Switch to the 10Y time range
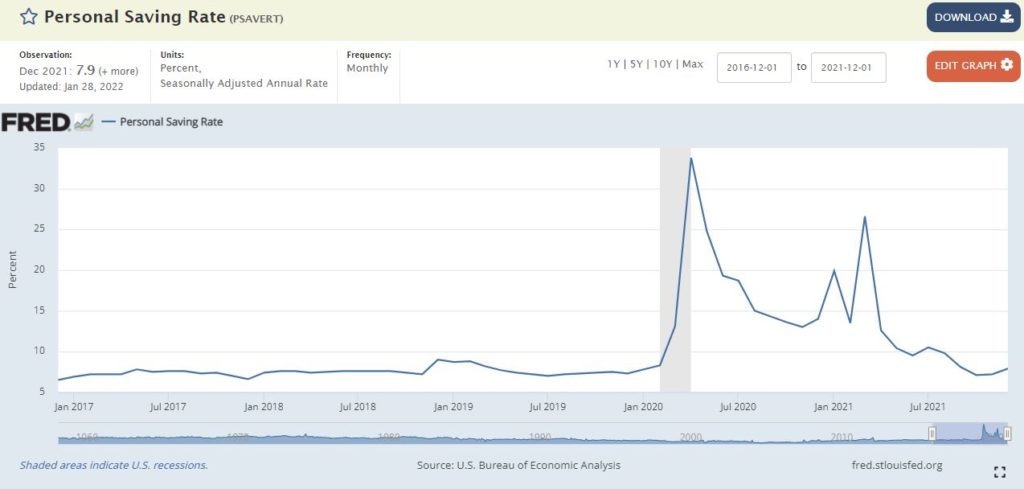The width and height of the screenshot is (1024, 489). (662, 64)
